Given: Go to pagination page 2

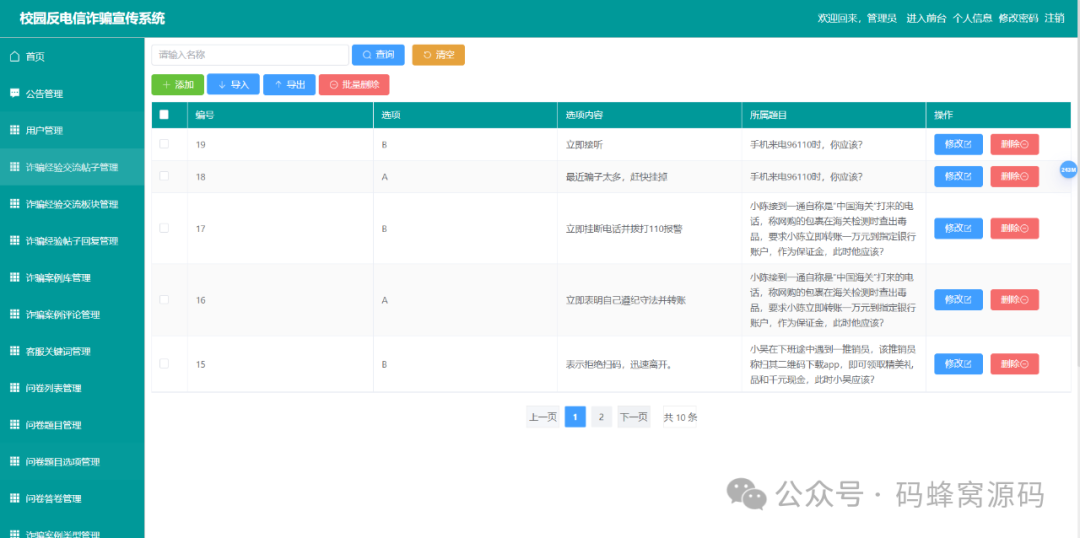Looking at the screenshot, I should point(601,417).
